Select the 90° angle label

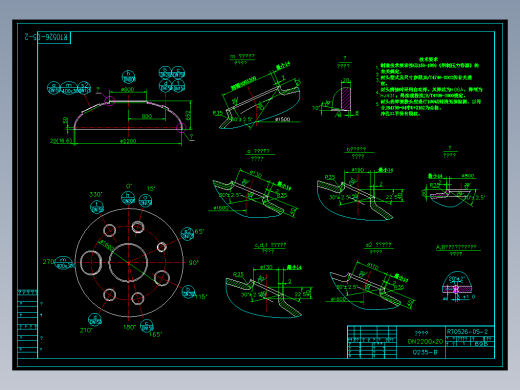[x=194, y=263]
